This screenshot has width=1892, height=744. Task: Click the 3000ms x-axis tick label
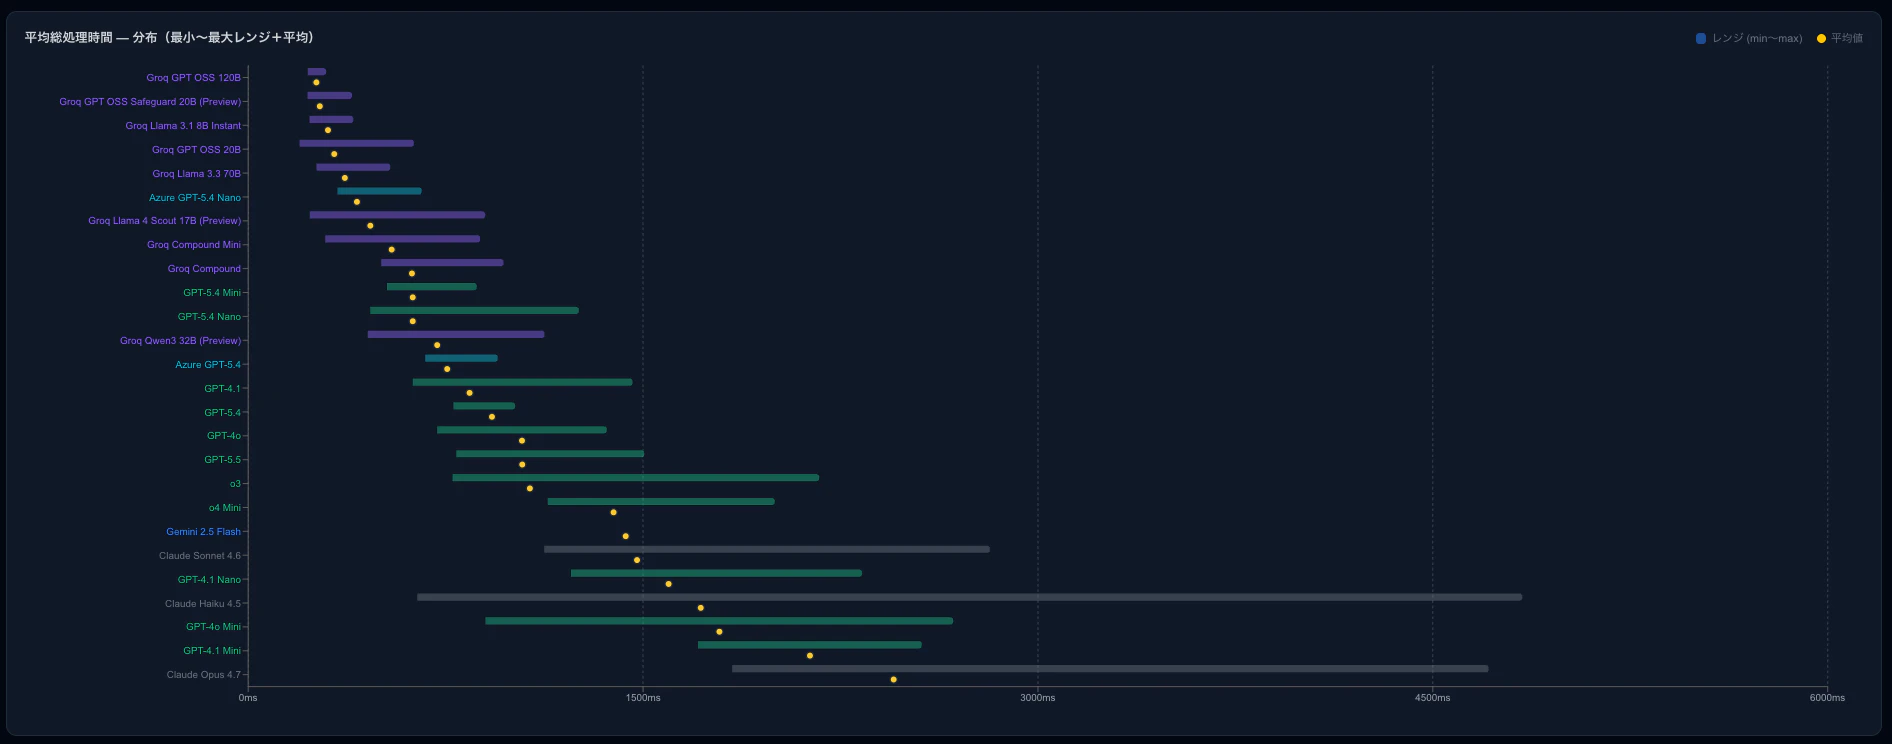pos(1038,698)
